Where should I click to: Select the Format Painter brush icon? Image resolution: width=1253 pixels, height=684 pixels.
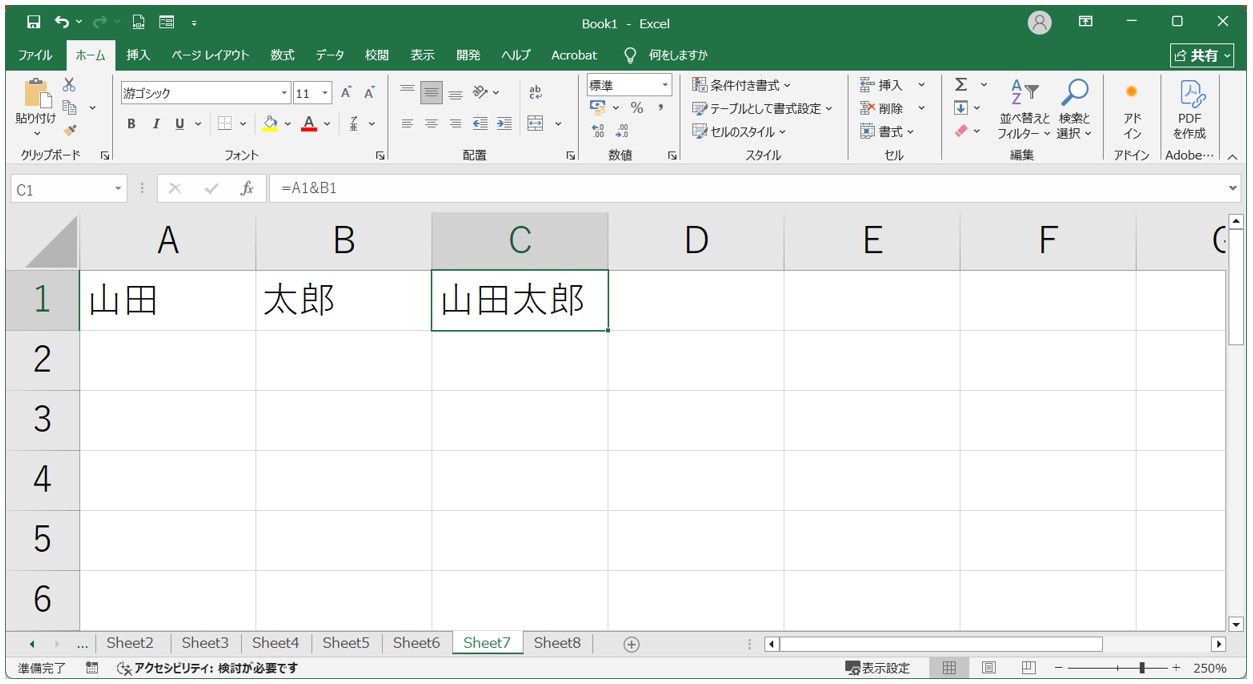tap(69, 130)
